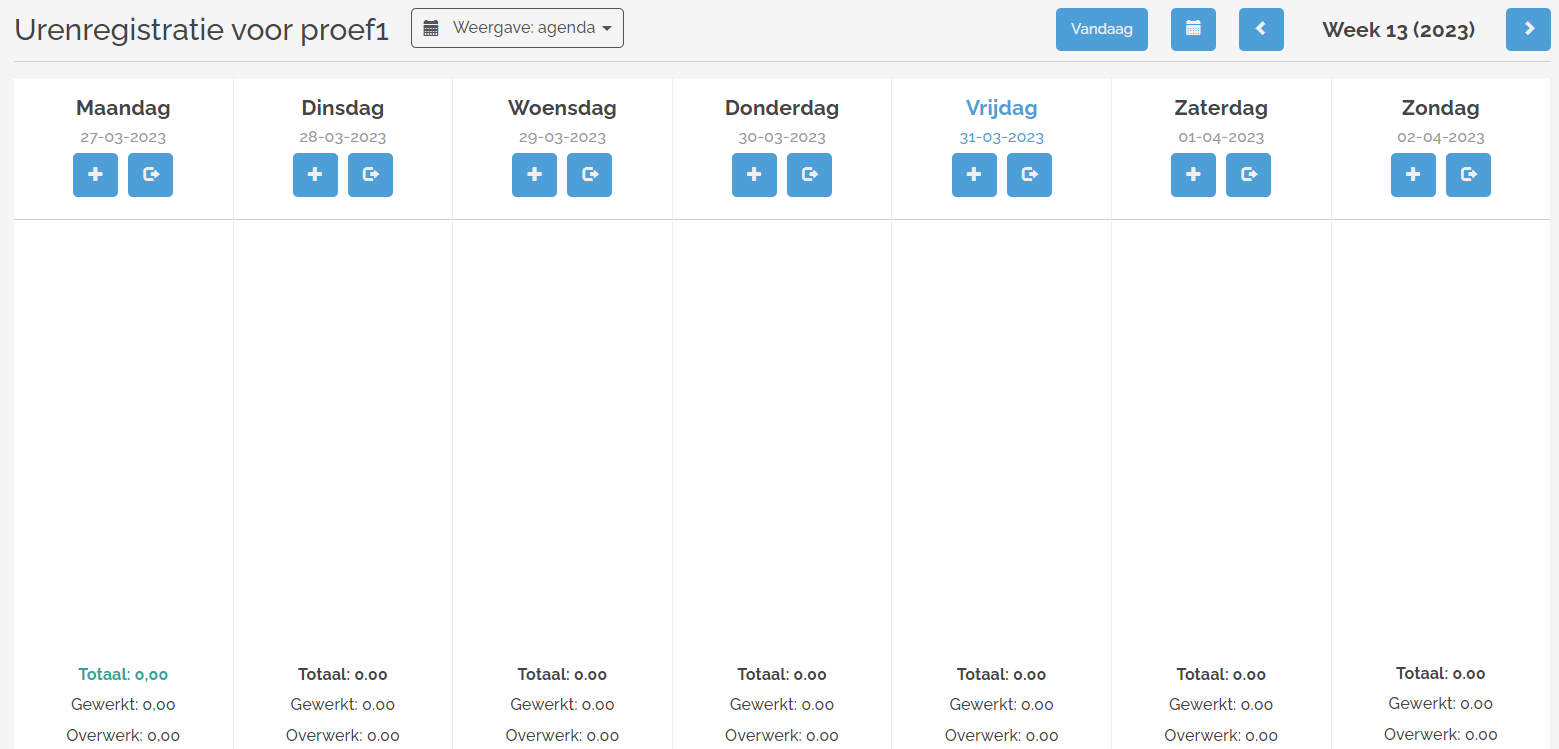
Task: Click Gewerkt: 0.00 in the Zaterdag column
Action: 1221,705
